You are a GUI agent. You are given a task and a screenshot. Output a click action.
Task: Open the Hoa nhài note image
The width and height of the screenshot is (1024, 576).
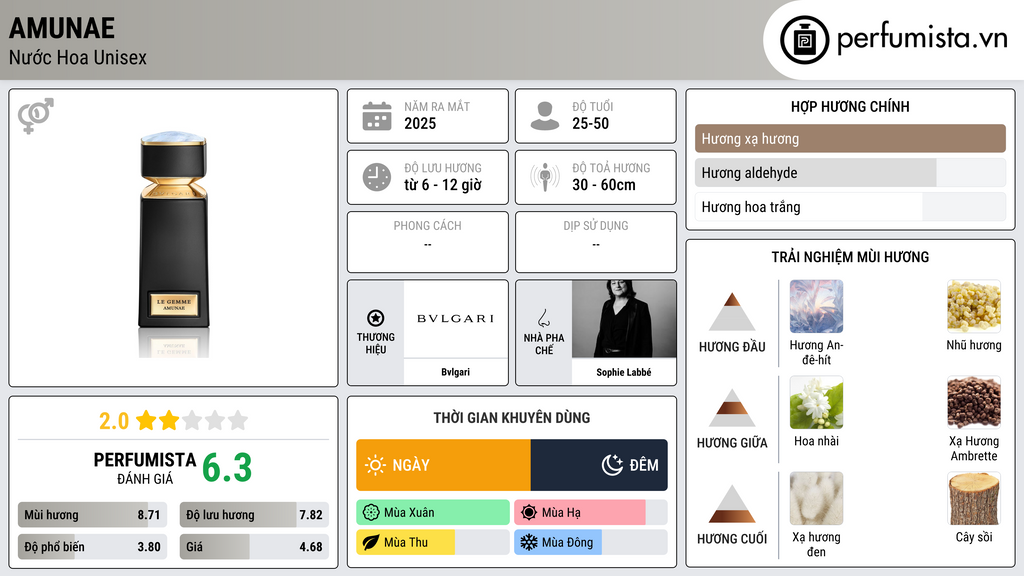816,402
